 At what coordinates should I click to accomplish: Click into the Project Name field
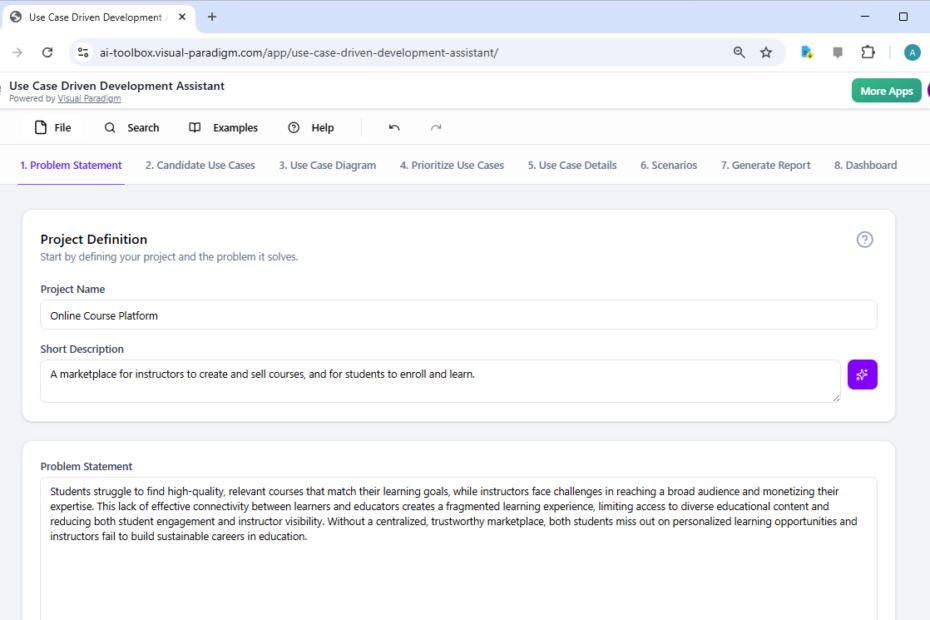coord(458,315)
